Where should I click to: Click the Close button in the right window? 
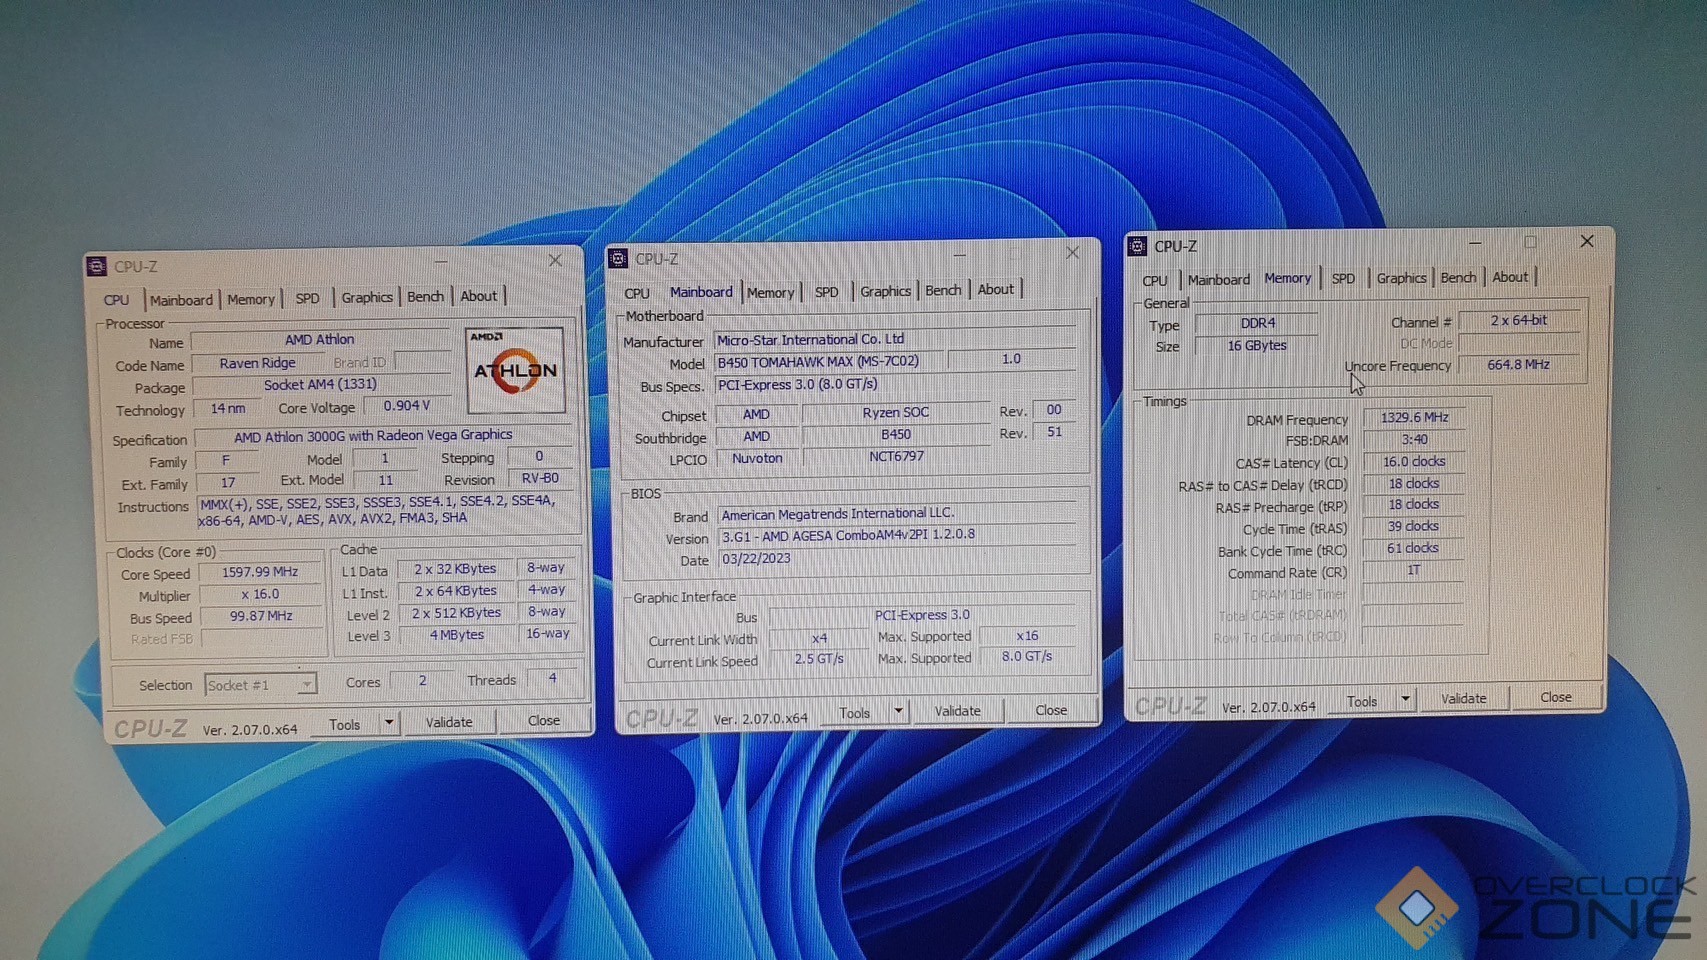point(1556,697)
